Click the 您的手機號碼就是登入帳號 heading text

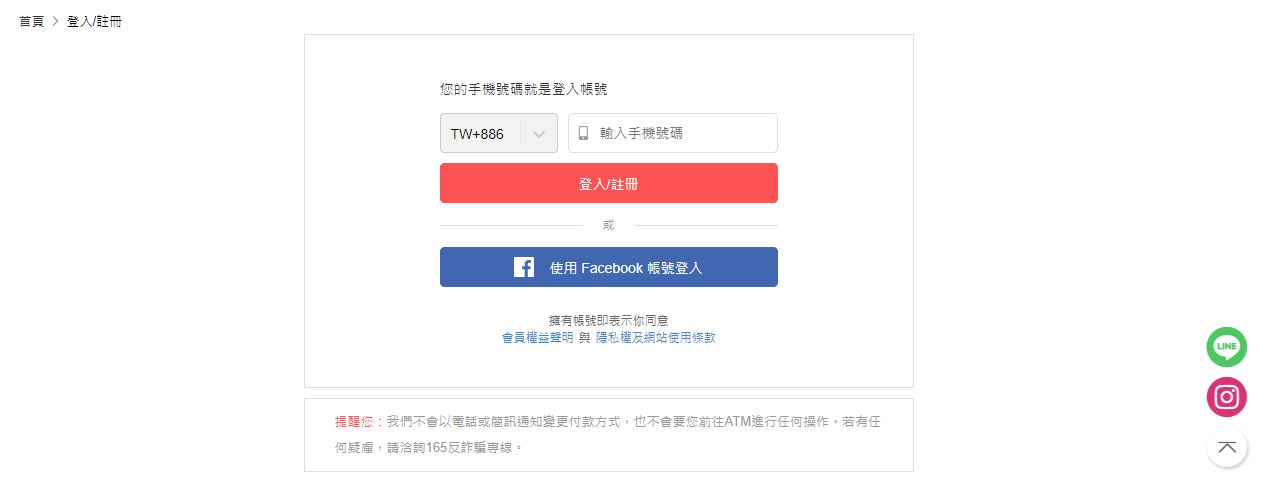click(523, 89)
